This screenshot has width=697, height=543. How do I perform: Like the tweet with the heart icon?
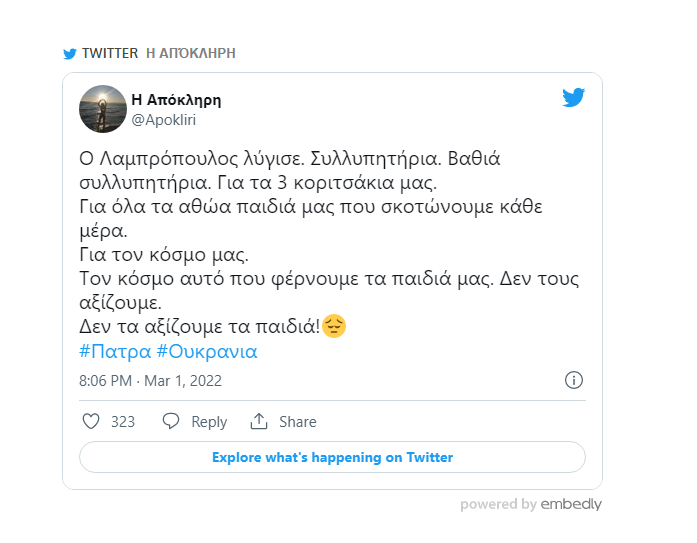(91, 421)
